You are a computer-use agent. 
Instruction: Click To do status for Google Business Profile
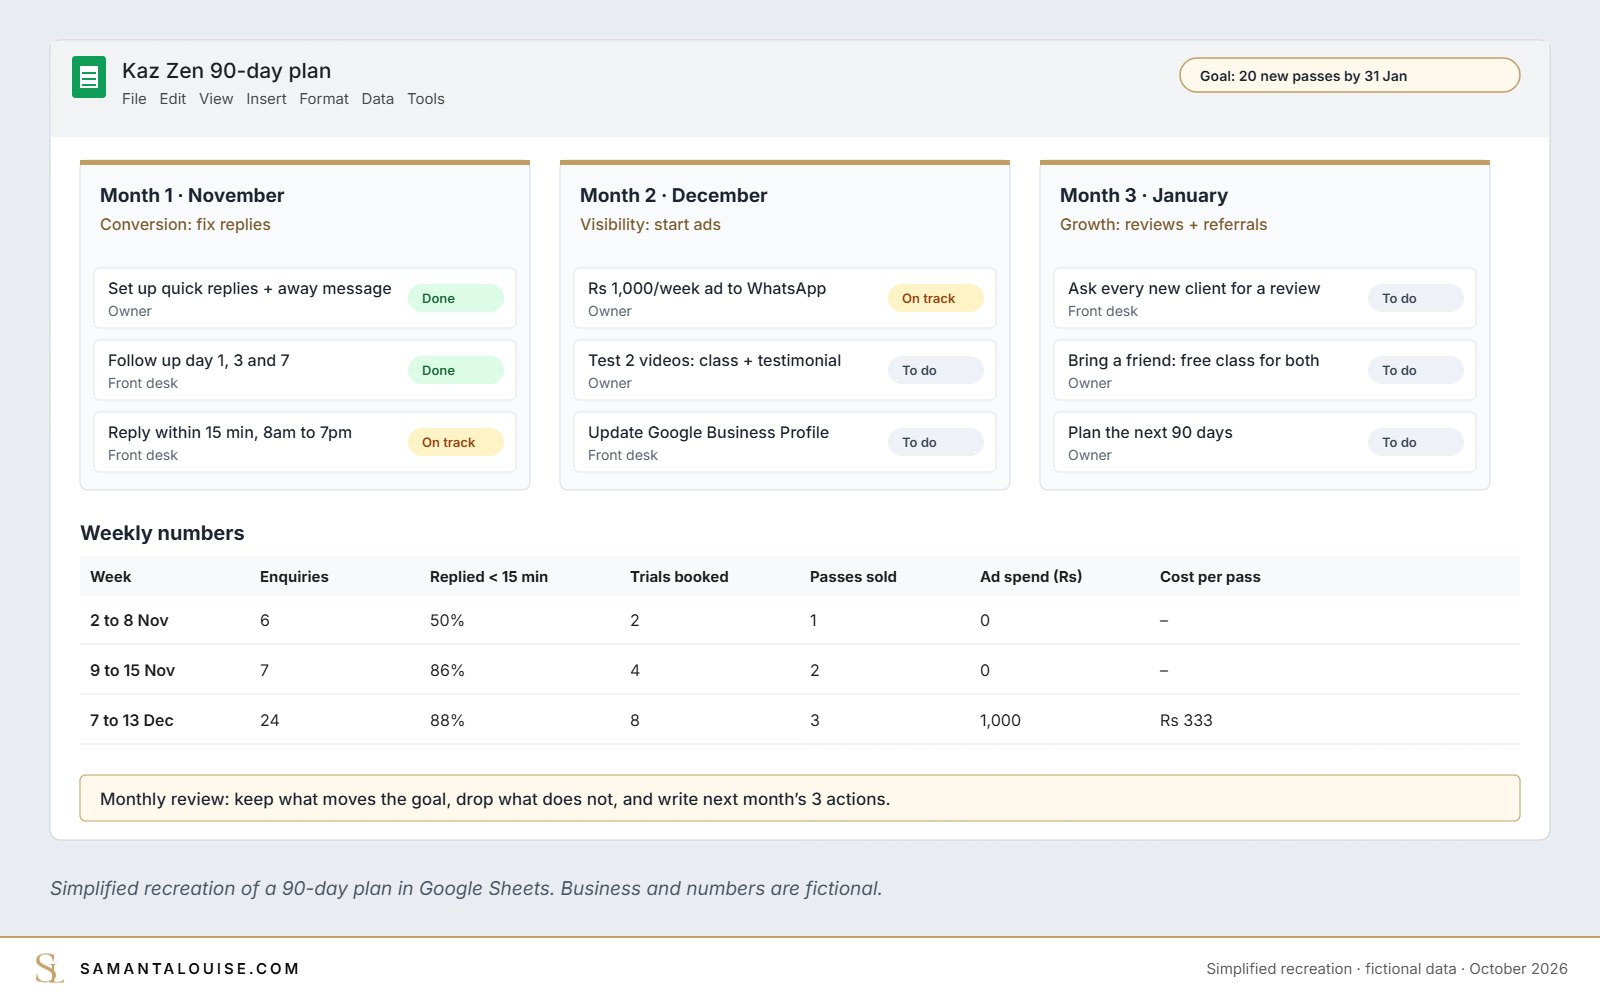click(935, 442)
